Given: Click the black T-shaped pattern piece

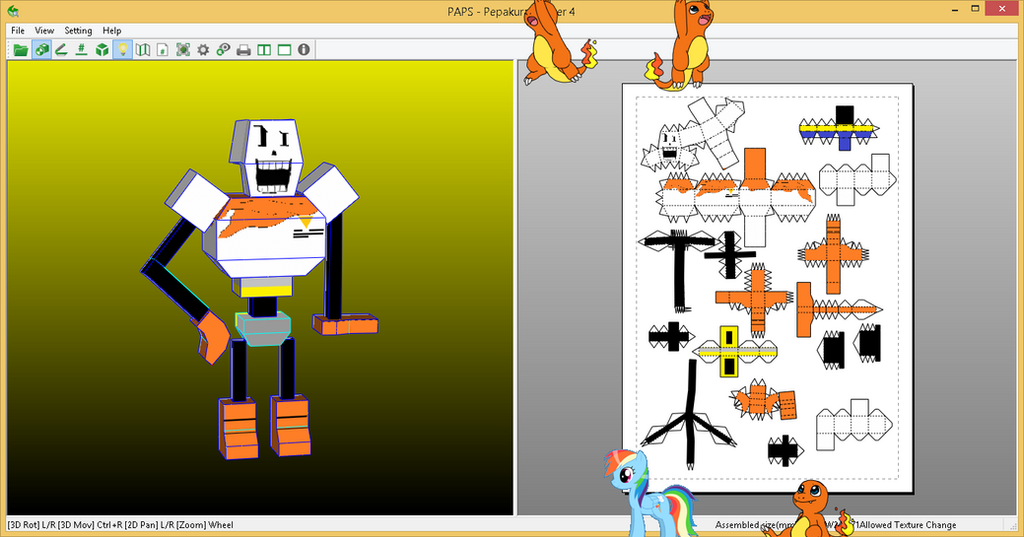Looking at the screenshot, I should coord(677,269).
